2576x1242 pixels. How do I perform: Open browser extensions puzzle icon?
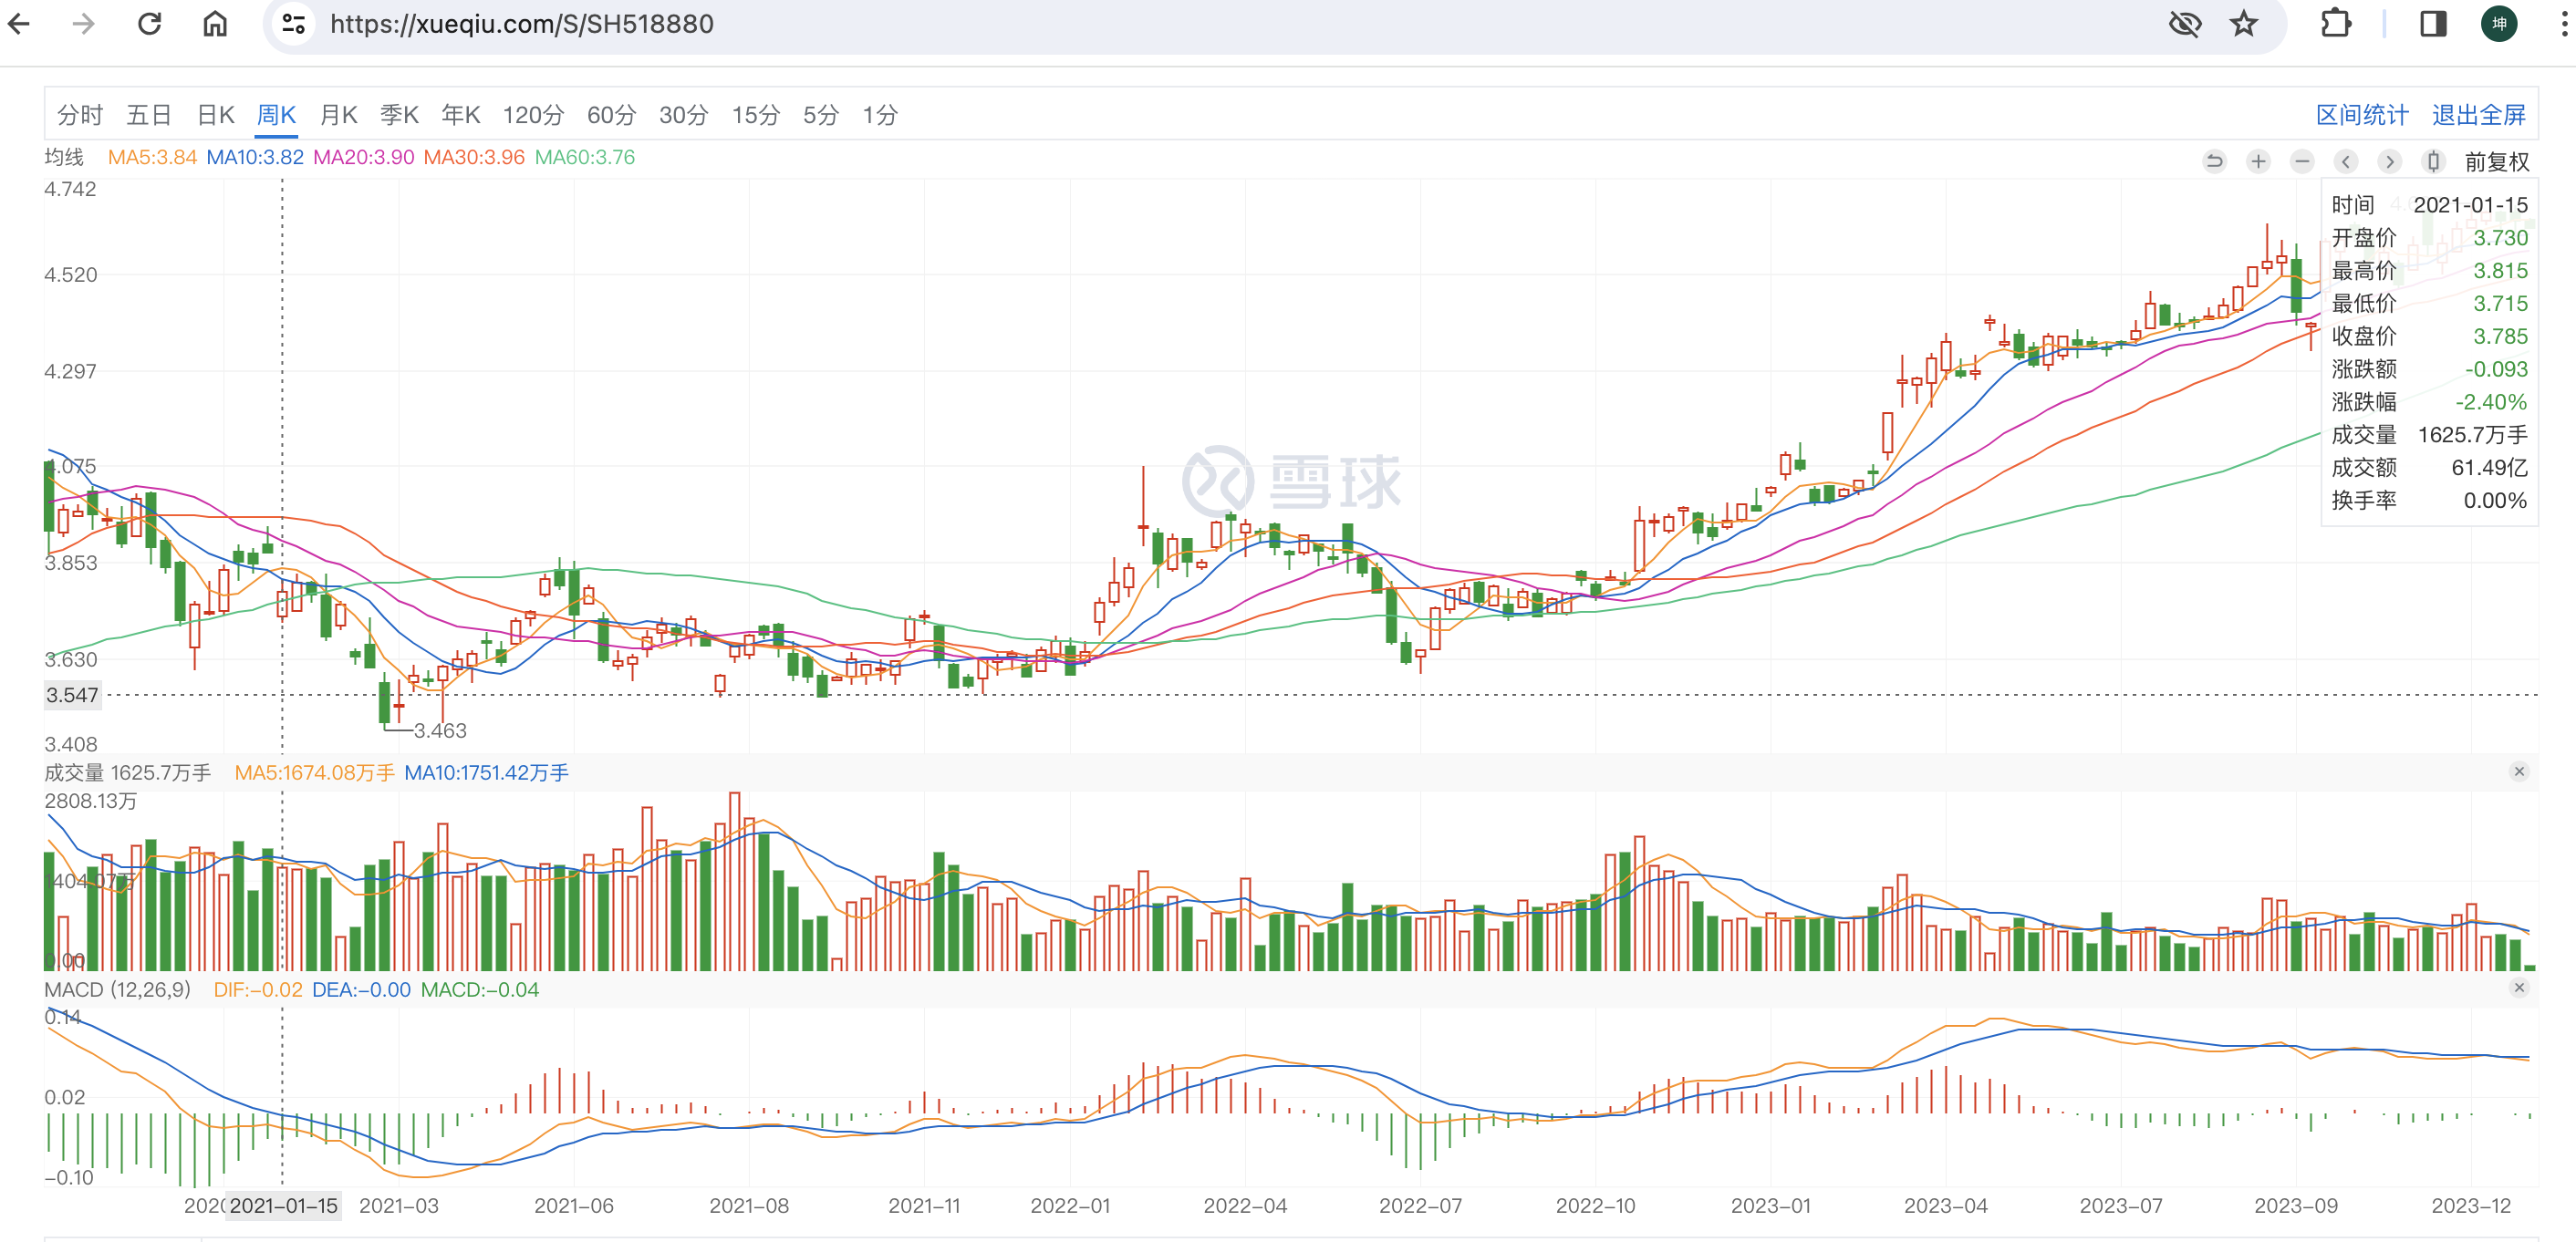2336,24
